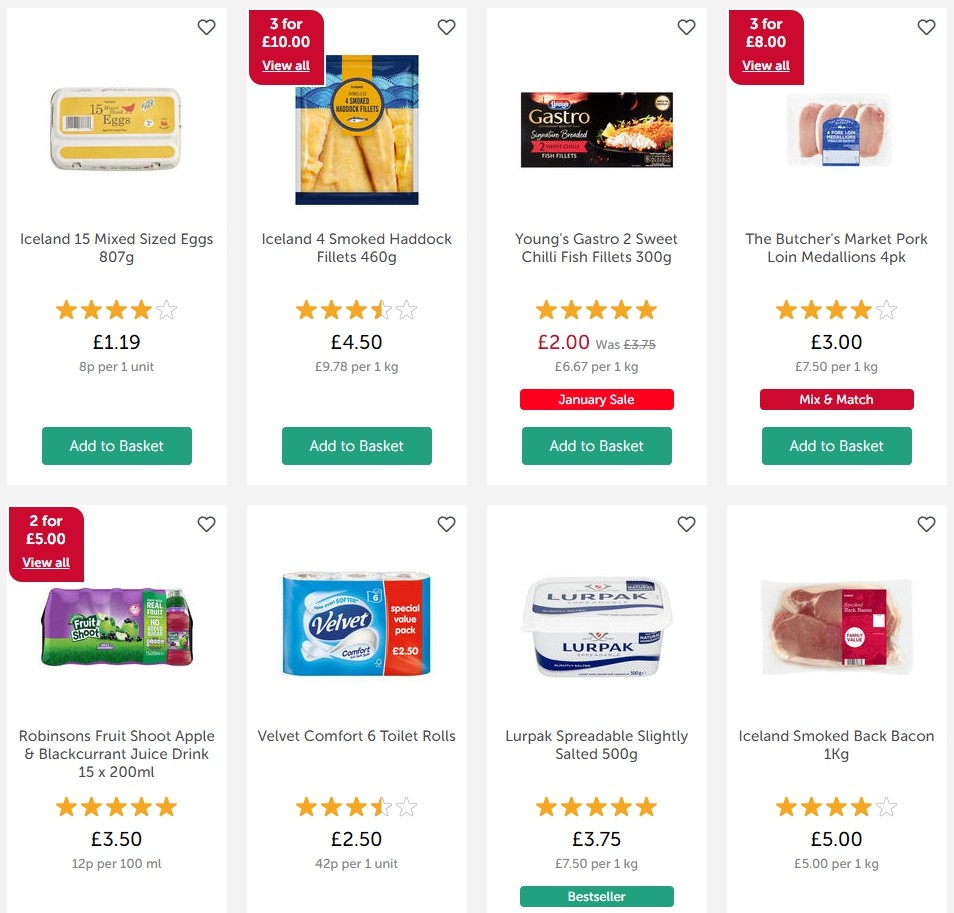The image size is (954, 913).
Task: Open the Velvet Comfort product image
Action: (356, 625)
